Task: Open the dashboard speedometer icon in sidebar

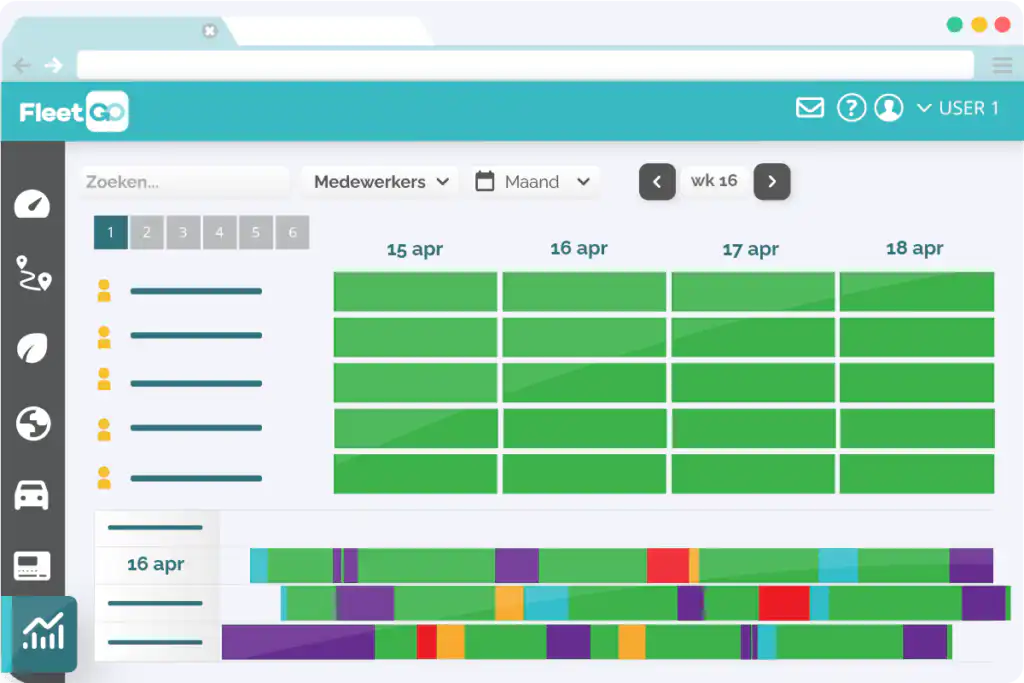Action: coord(32,204)
